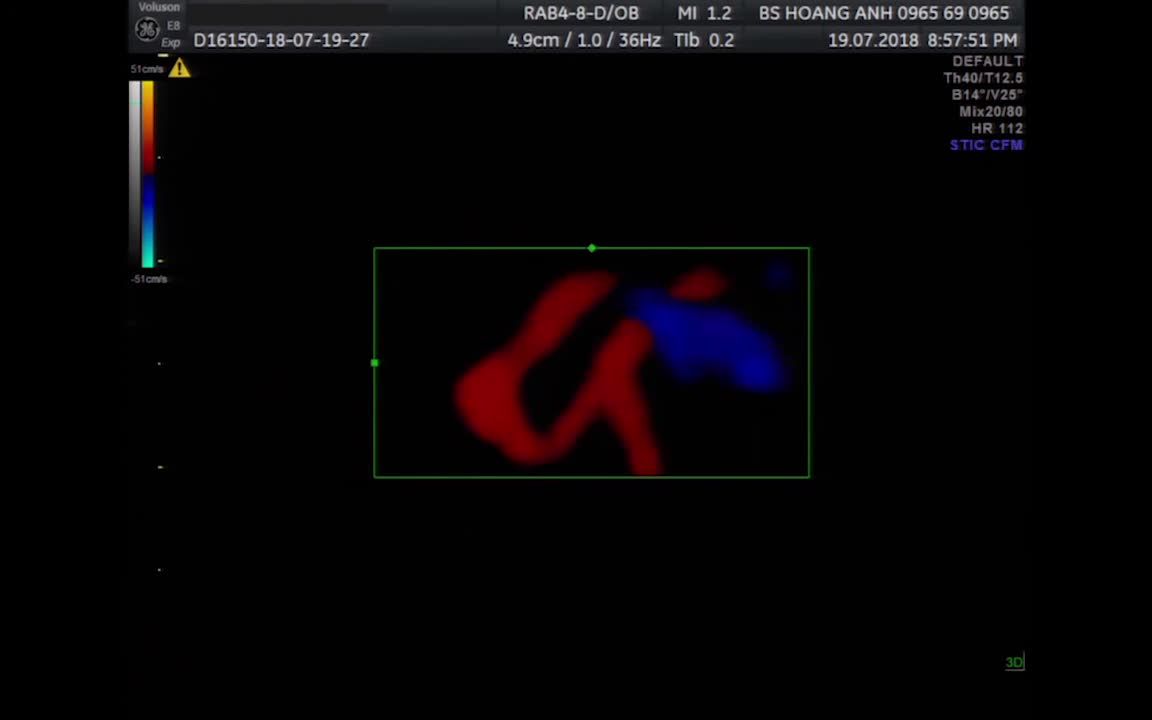Click the RAB4-8-D/OB probe label
The height and width of the screenshot is (720, 1152).
(581, 13)
